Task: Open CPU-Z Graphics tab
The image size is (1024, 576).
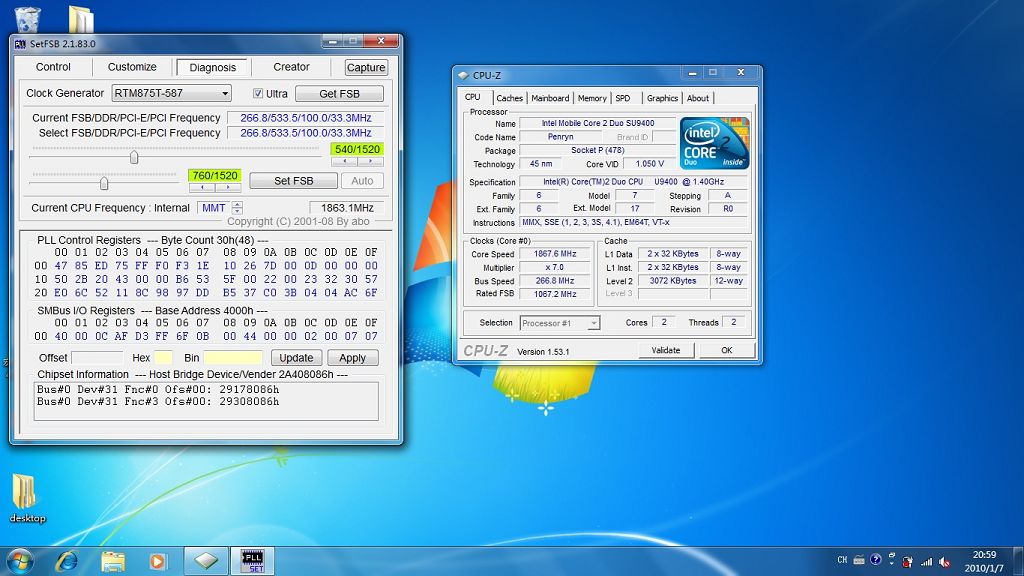Action: 662,98
